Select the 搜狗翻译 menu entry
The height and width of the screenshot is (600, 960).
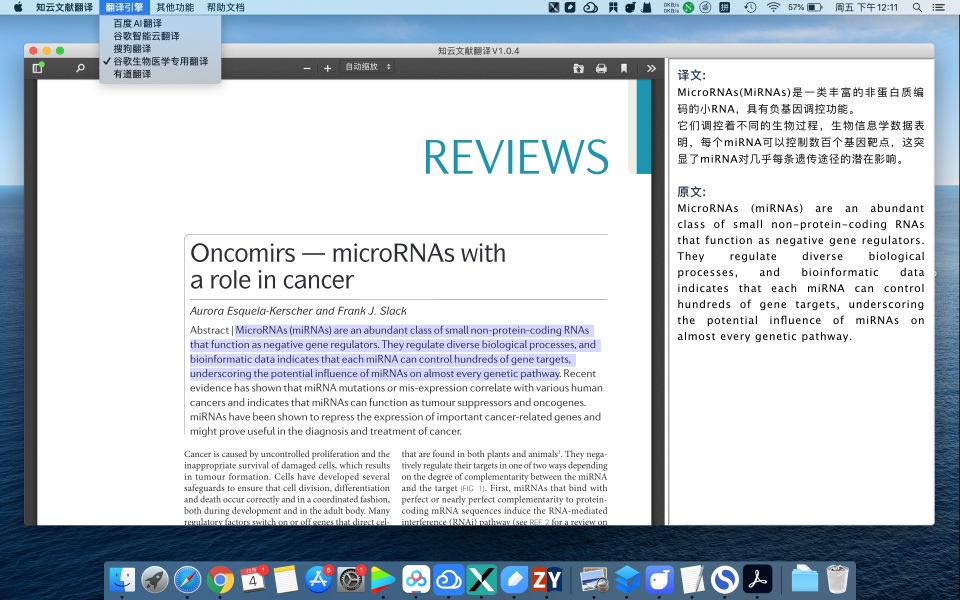[x=132, y=48]
